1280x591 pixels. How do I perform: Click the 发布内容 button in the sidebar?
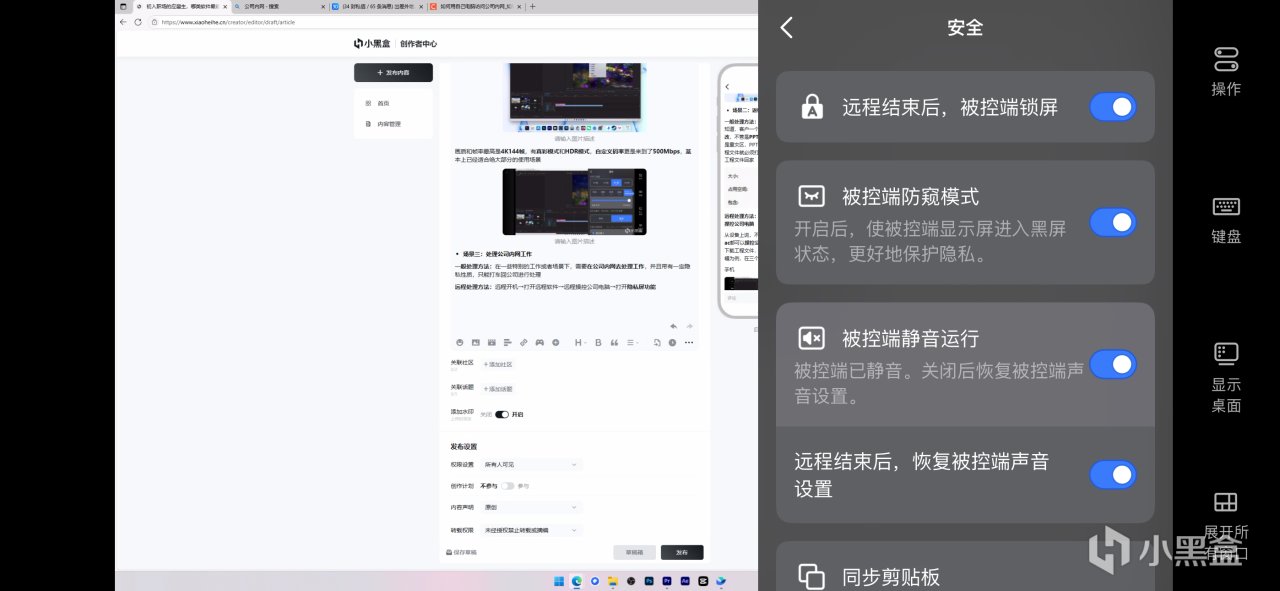[x=393, y=73]
